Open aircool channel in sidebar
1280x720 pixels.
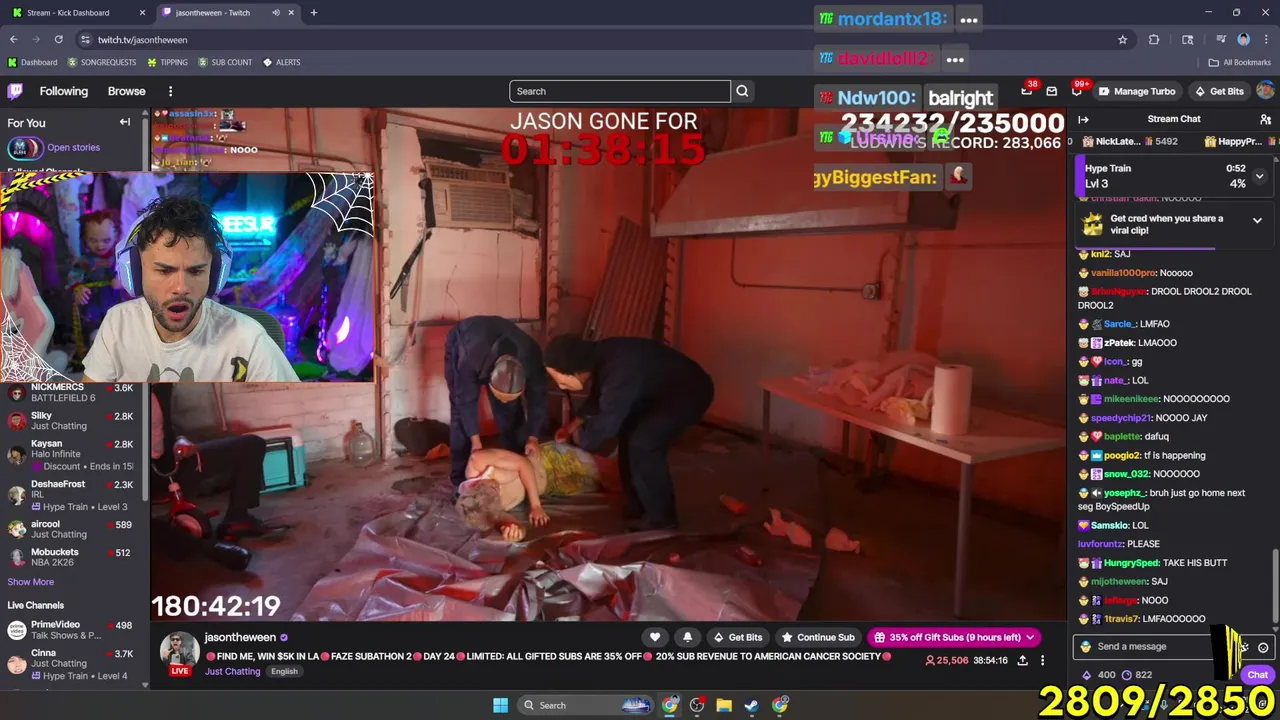pos(72,529)
